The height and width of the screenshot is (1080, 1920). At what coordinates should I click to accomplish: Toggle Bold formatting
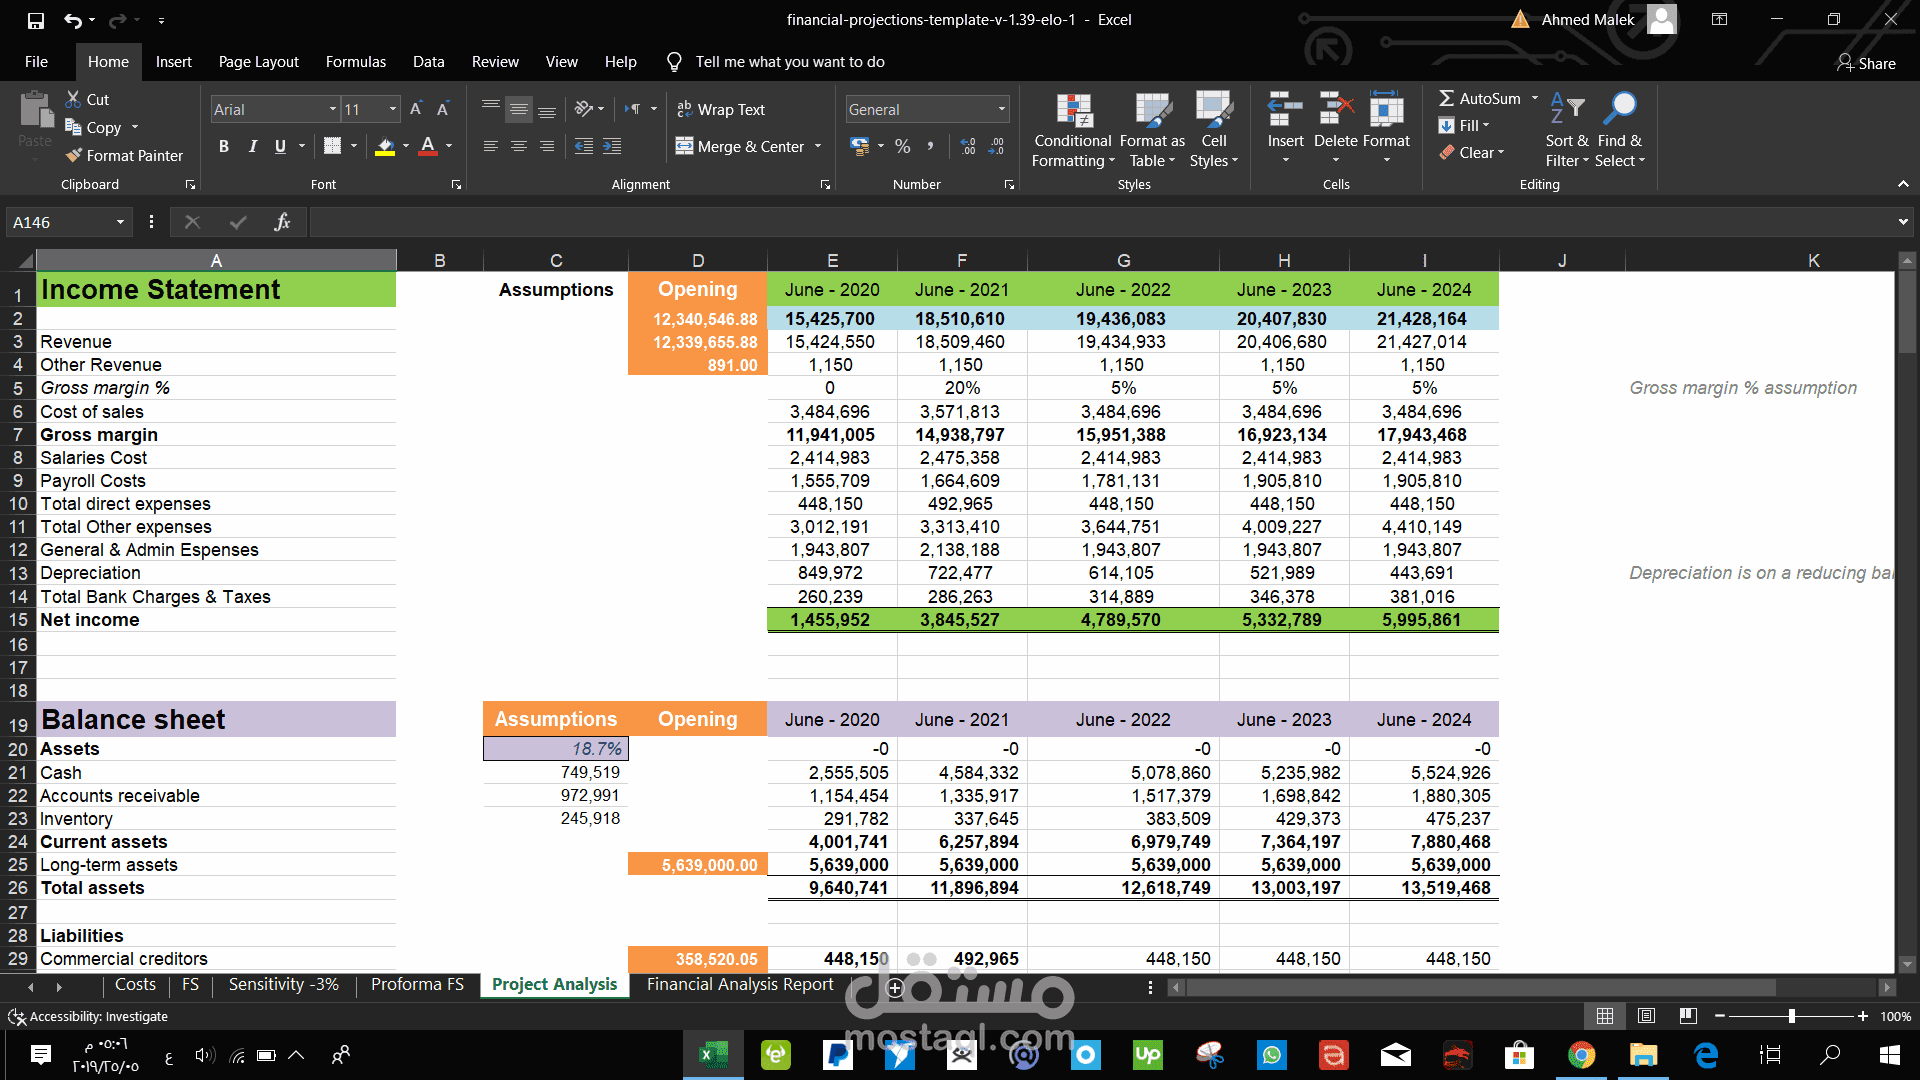click(224, 146)
